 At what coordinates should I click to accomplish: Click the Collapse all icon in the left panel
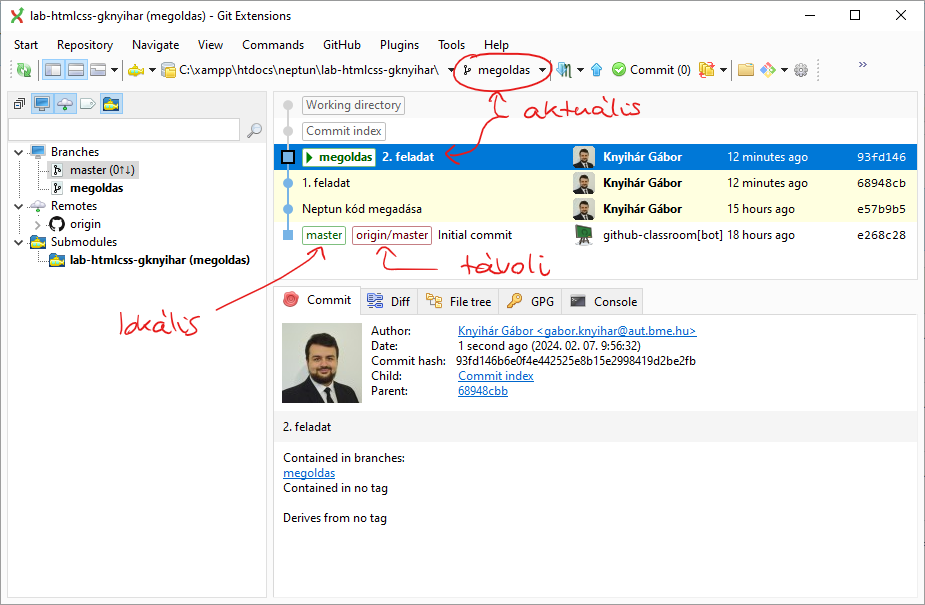point(19,104)
